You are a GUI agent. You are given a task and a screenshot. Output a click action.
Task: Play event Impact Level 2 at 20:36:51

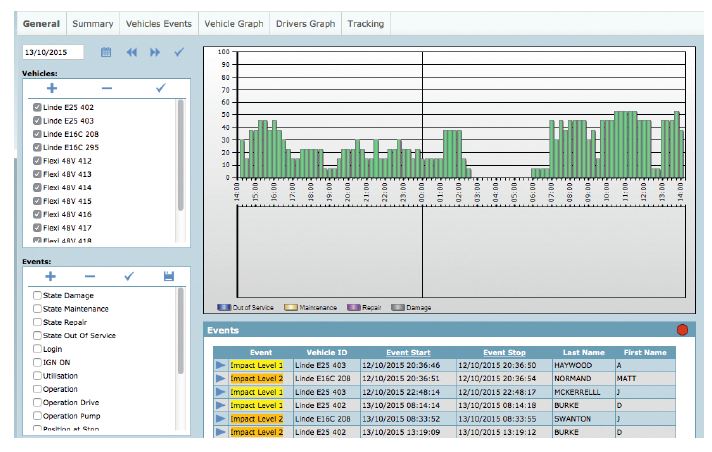click(221, 378)
